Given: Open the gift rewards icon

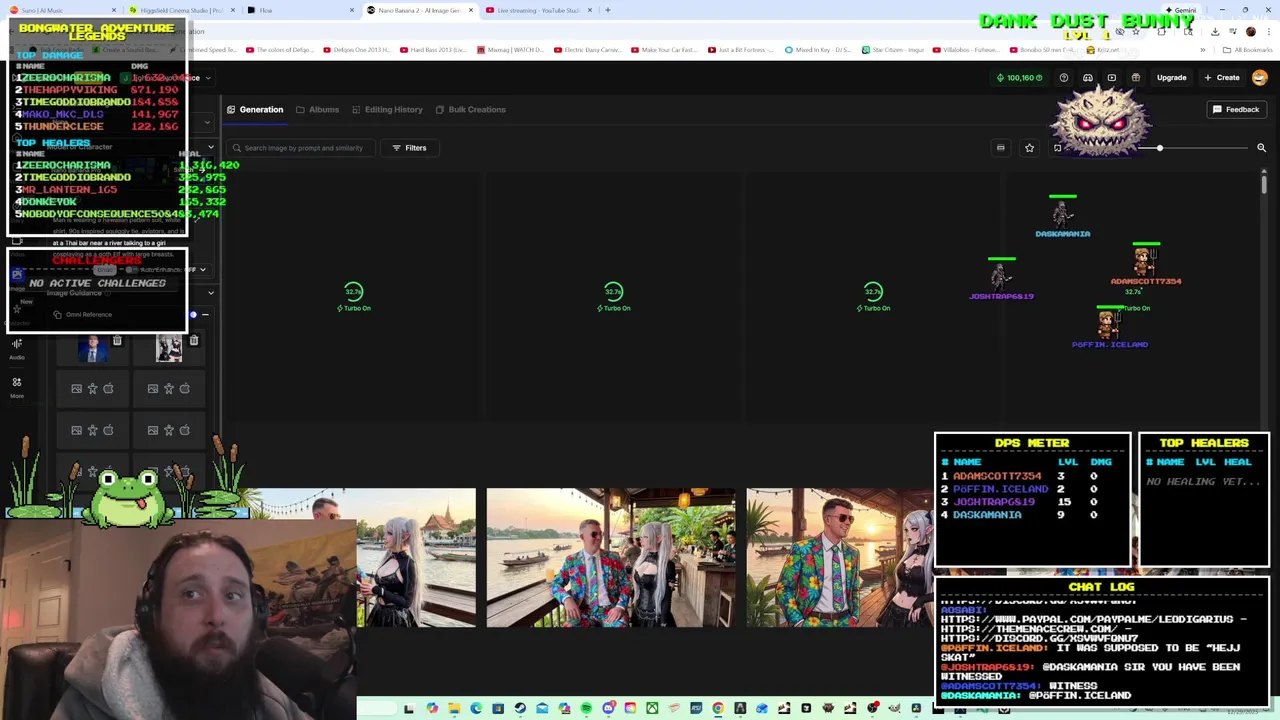Looking at the screenshot, I should click(1136, 77).
